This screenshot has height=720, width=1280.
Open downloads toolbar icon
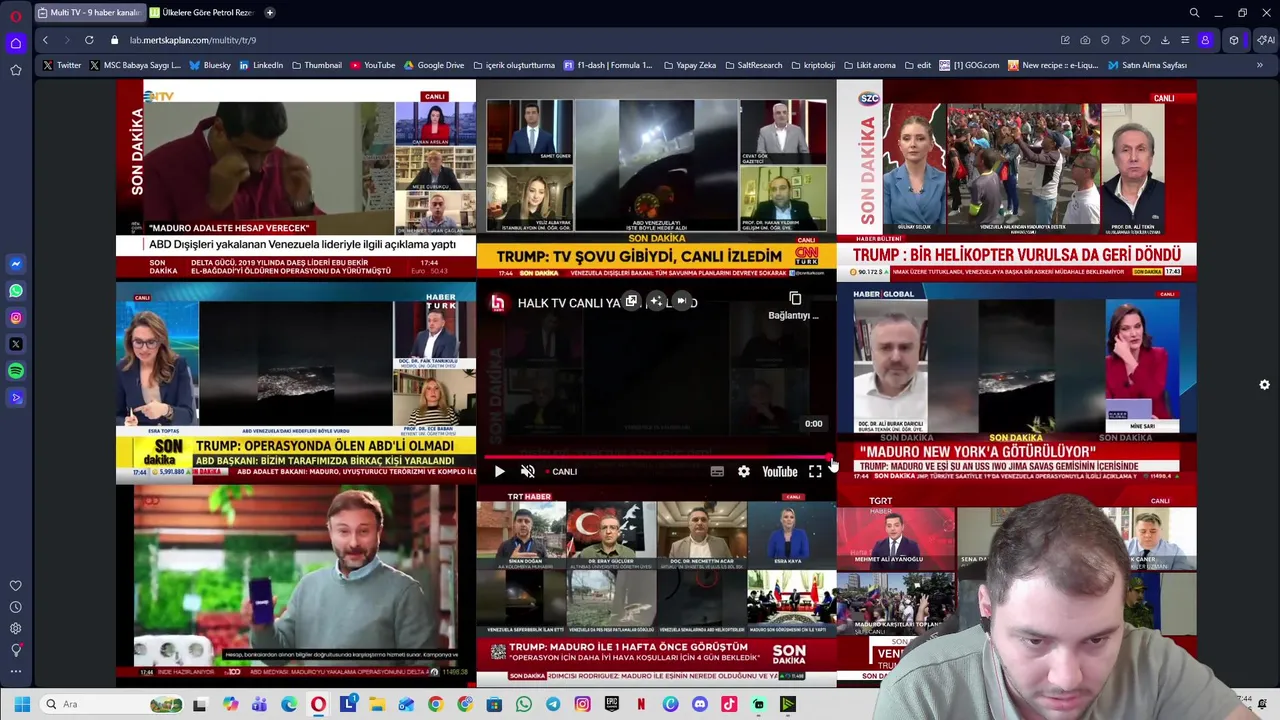click(x=1165, y=40)
